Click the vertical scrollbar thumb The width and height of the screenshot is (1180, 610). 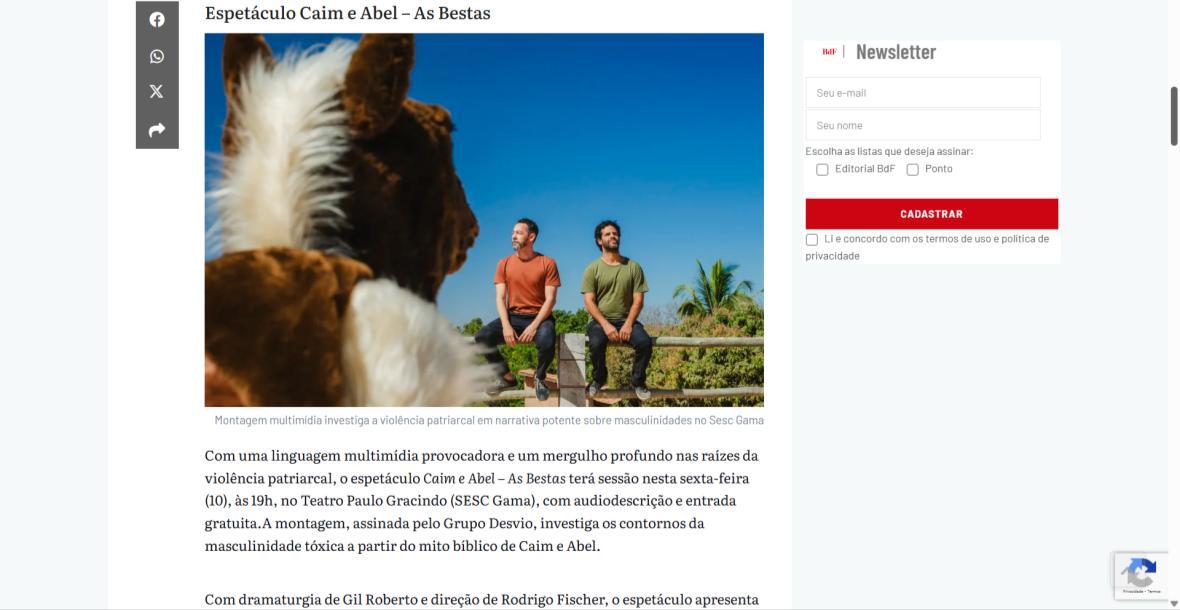click(x=1173, y=116)
